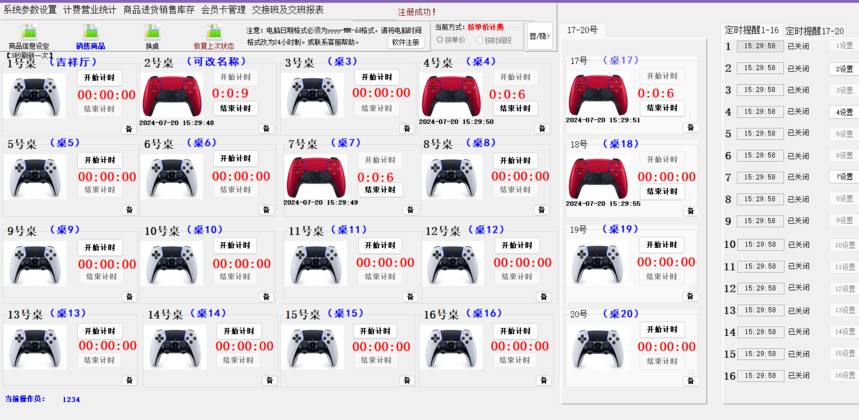Click the red controller image of table 18
Screen dimensions: 859x420
coord(597,178)
